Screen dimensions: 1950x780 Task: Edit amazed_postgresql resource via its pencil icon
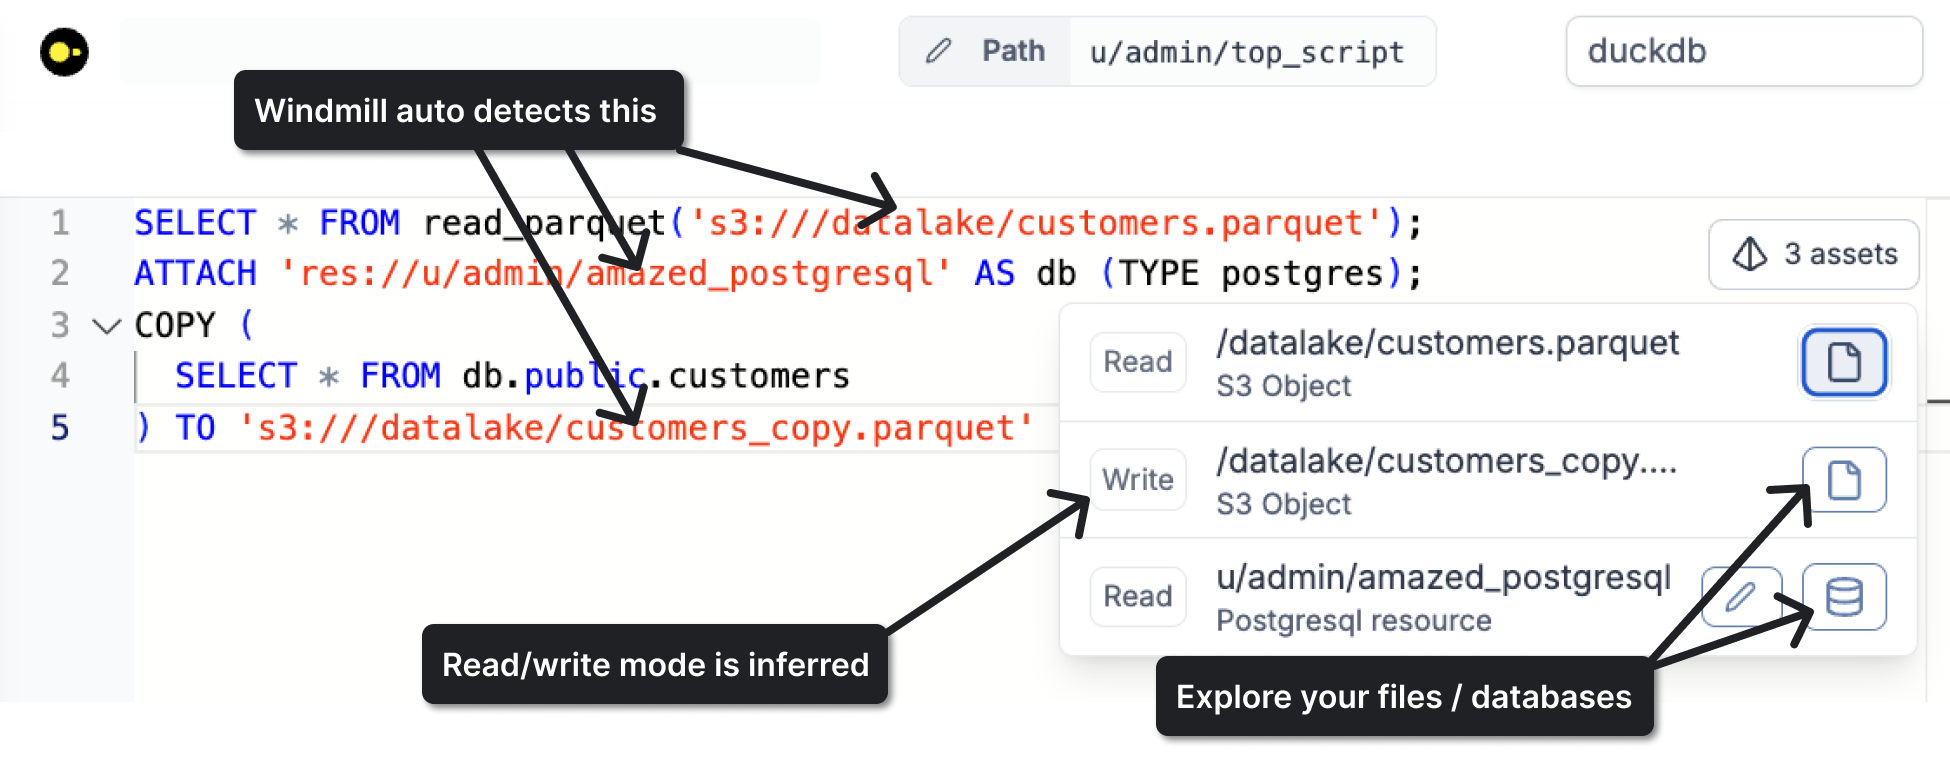[x=1741, y=597]
